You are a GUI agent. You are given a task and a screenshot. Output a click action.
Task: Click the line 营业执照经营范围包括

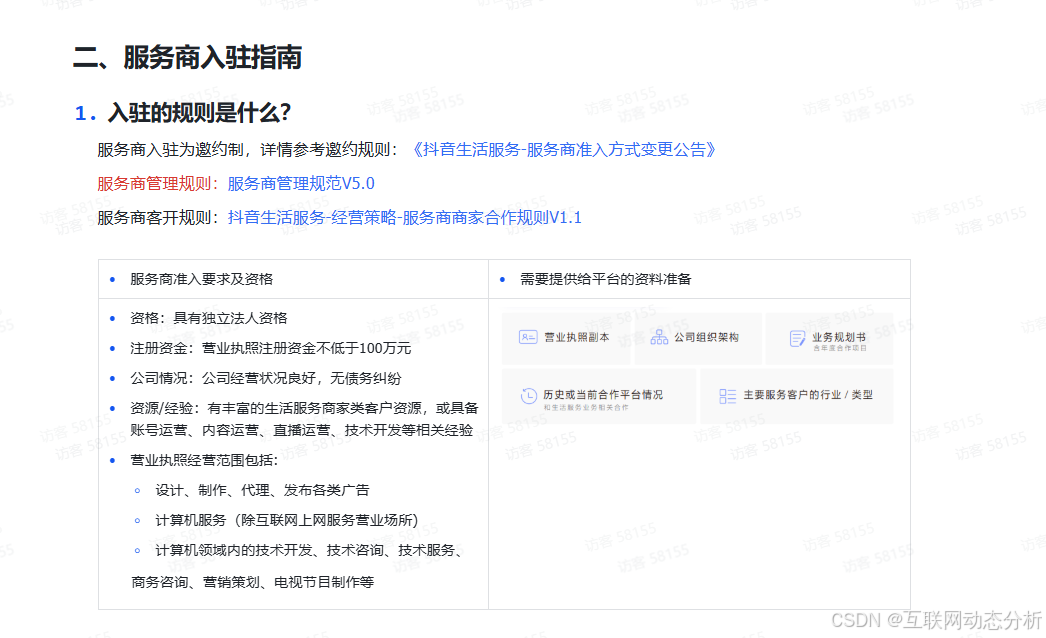(x=204, y=460)
